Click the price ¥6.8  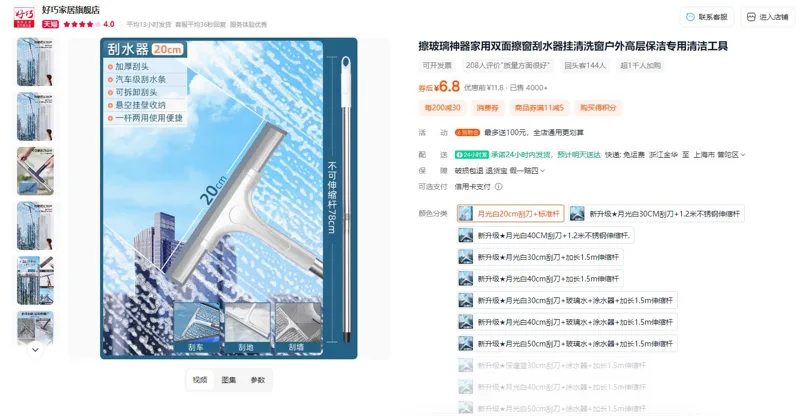coord(447,86)
